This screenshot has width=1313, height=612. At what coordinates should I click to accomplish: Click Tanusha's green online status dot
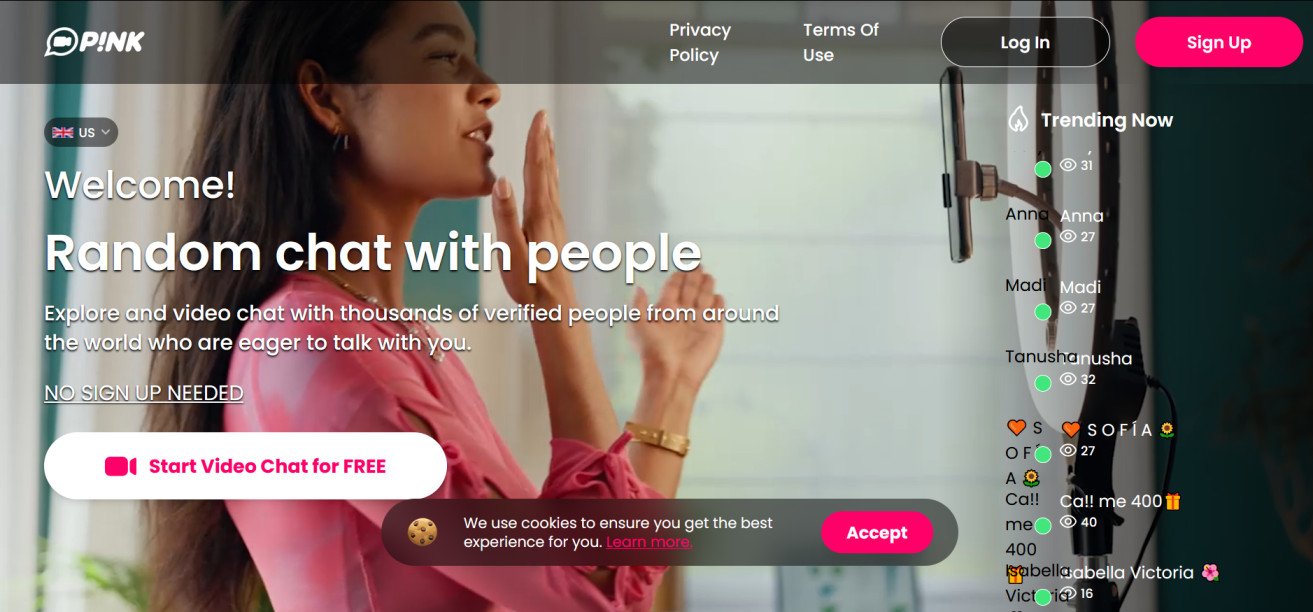(x=1043, y=383)
